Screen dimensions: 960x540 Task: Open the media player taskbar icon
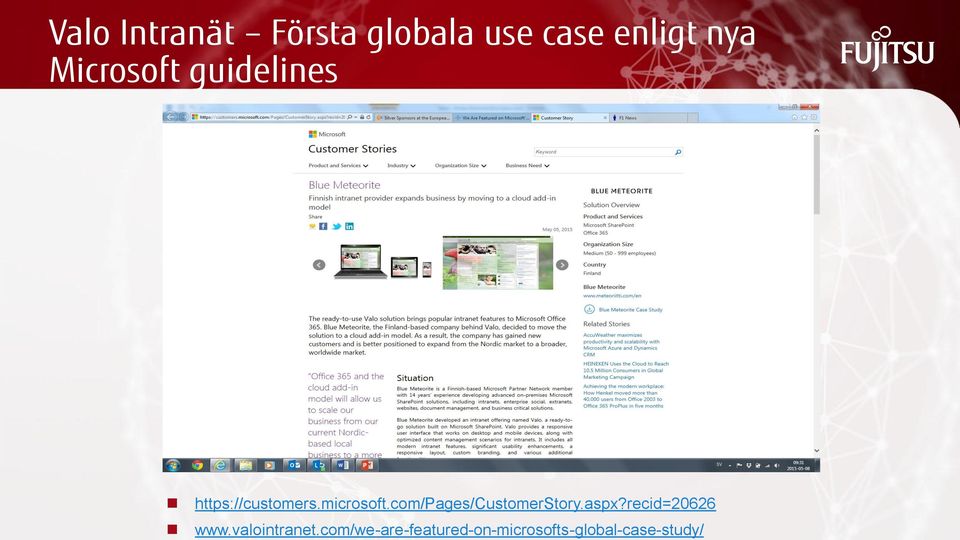269,465
